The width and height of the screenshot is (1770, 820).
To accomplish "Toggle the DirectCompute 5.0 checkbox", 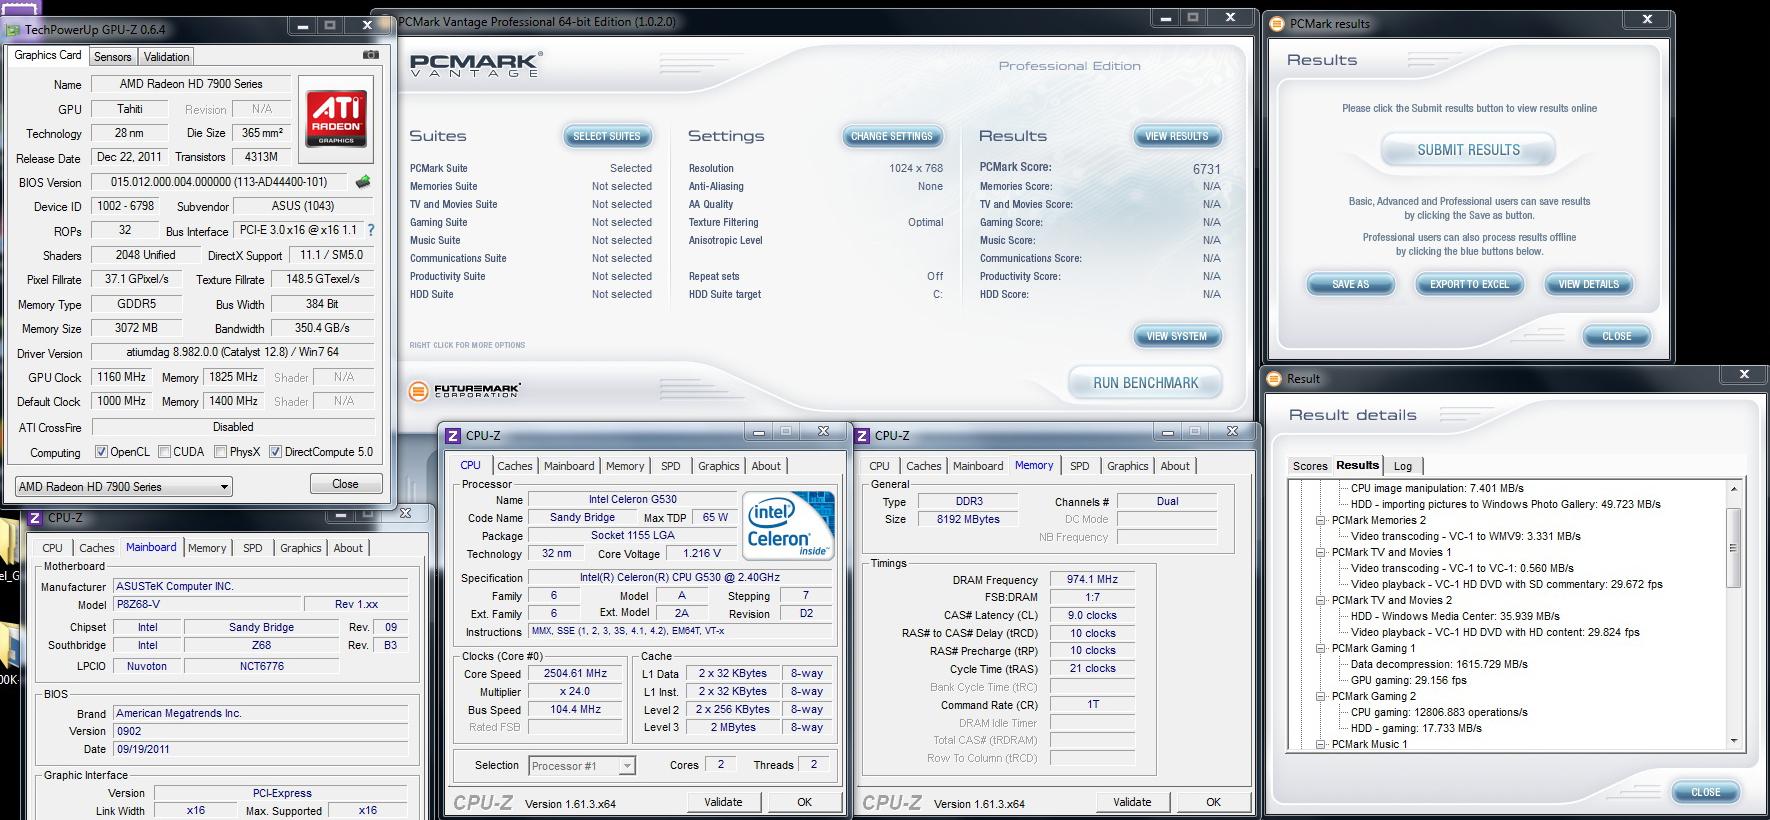I will (275, 452).
